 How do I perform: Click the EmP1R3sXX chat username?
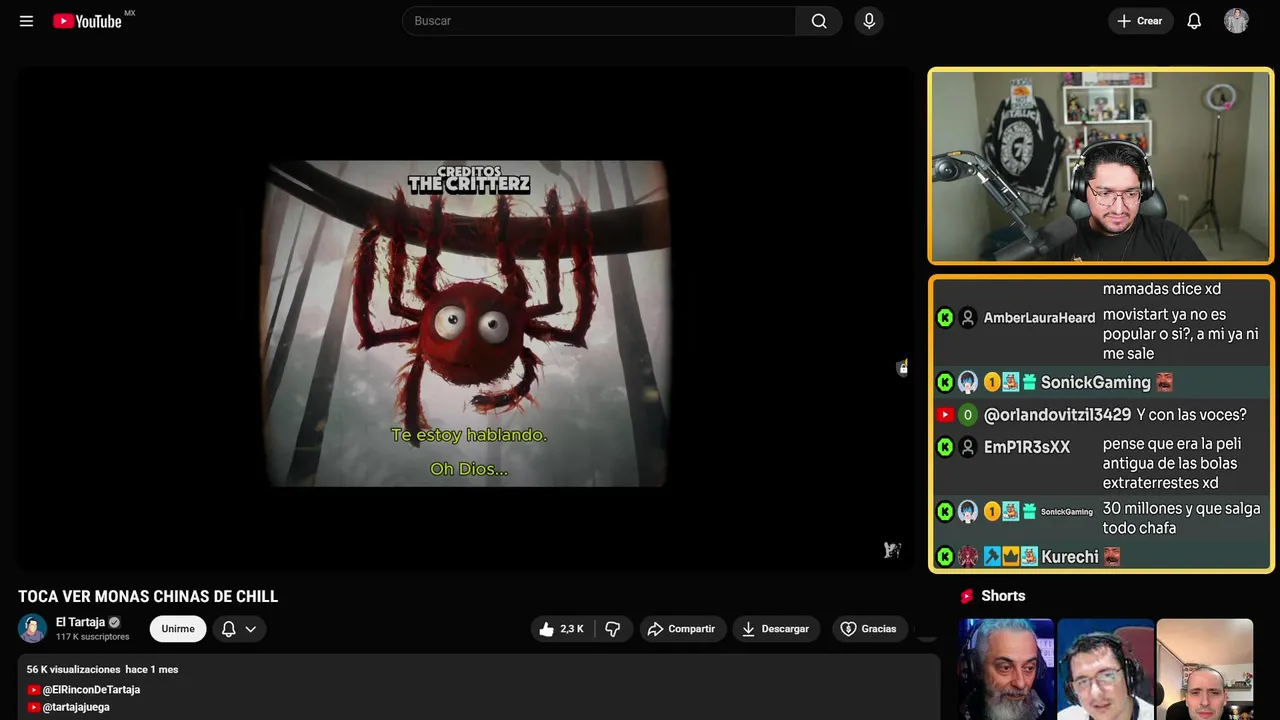tap(1027, 447)
